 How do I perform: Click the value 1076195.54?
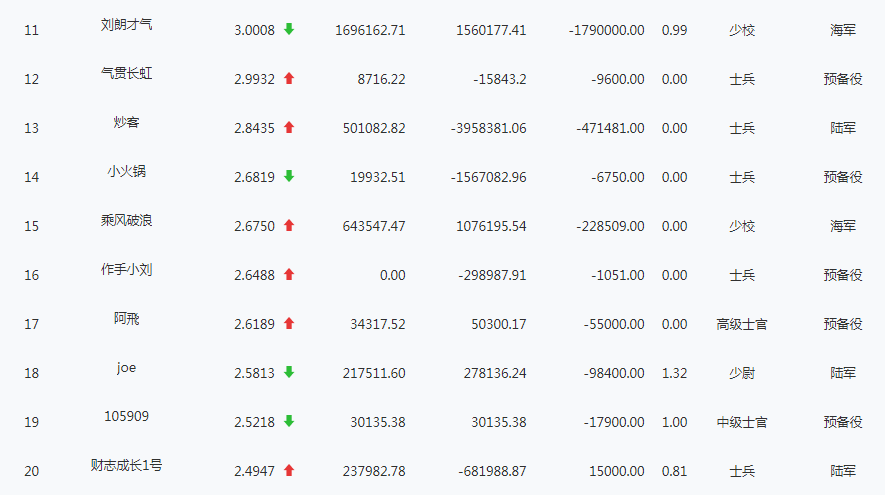(491, 227)
